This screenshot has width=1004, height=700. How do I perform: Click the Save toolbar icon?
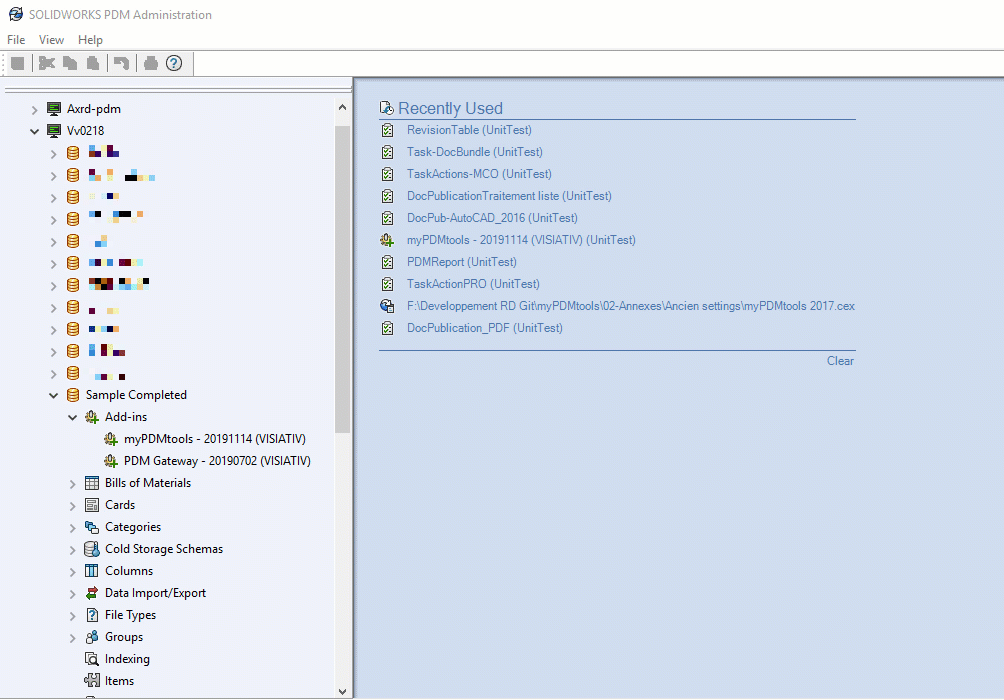(x=17, y=63)
